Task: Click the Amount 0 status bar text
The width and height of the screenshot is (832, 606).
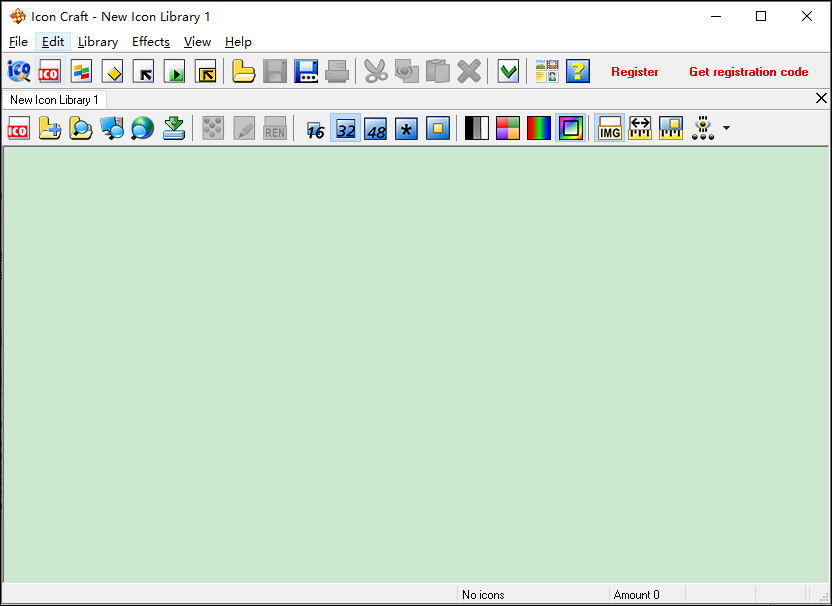Action: click(636, 595)
